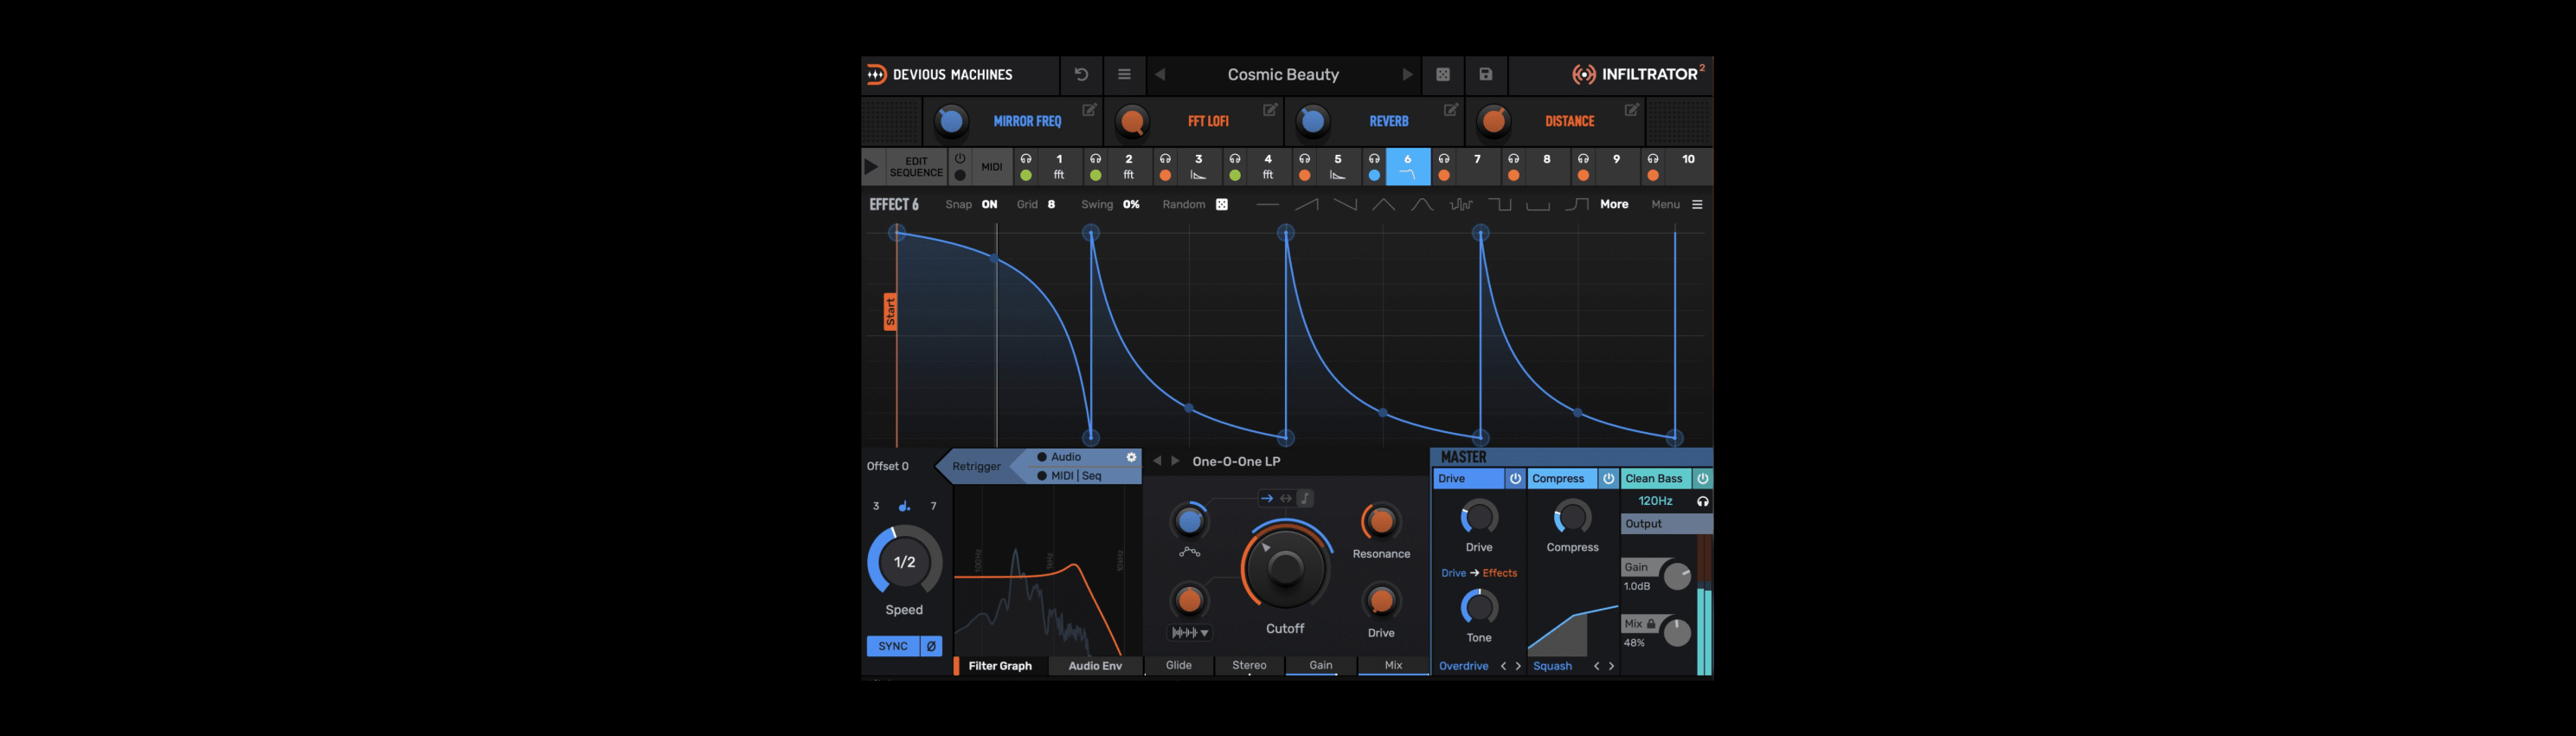Switch to previous Squash compressor type
This screenshot has width=2576, height=736.
pos(1596,666)
